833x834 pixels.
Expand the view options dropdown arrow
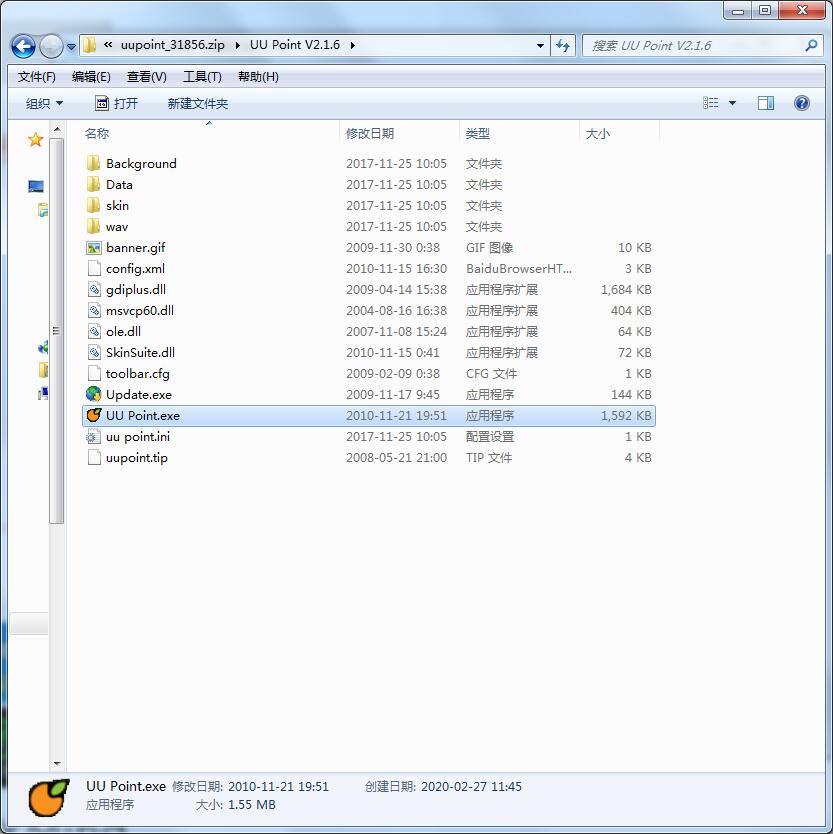732,103
